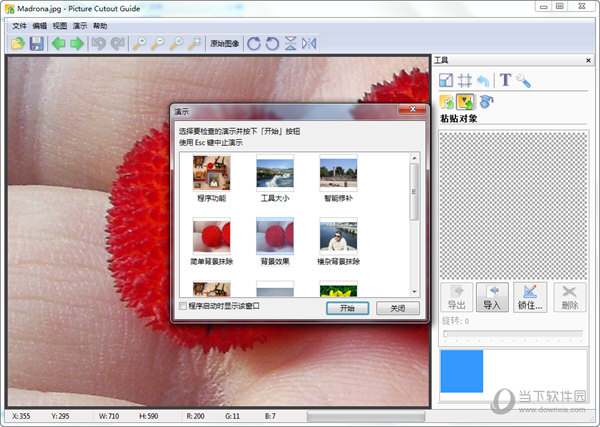The width and height of the screenshot is (600, 427).
Task: Click the horizontal scrollbar in status bar
Action: click(366, 416)
